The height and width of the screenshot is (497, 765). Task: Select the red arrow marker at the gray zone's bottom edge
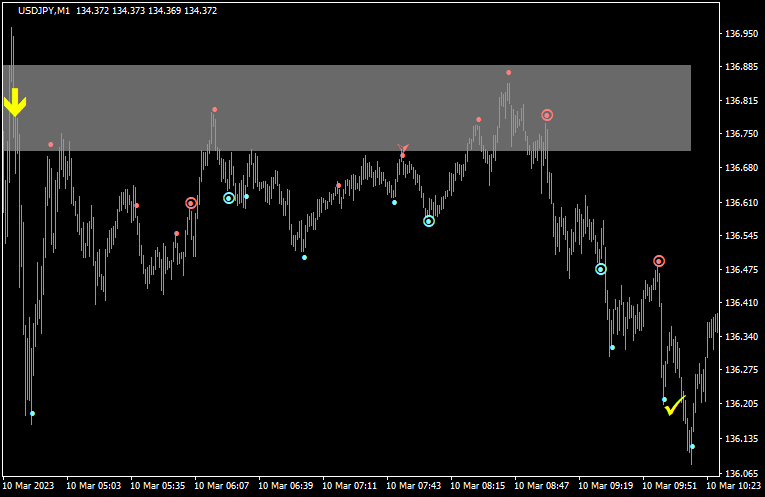(x=403, y=149)
